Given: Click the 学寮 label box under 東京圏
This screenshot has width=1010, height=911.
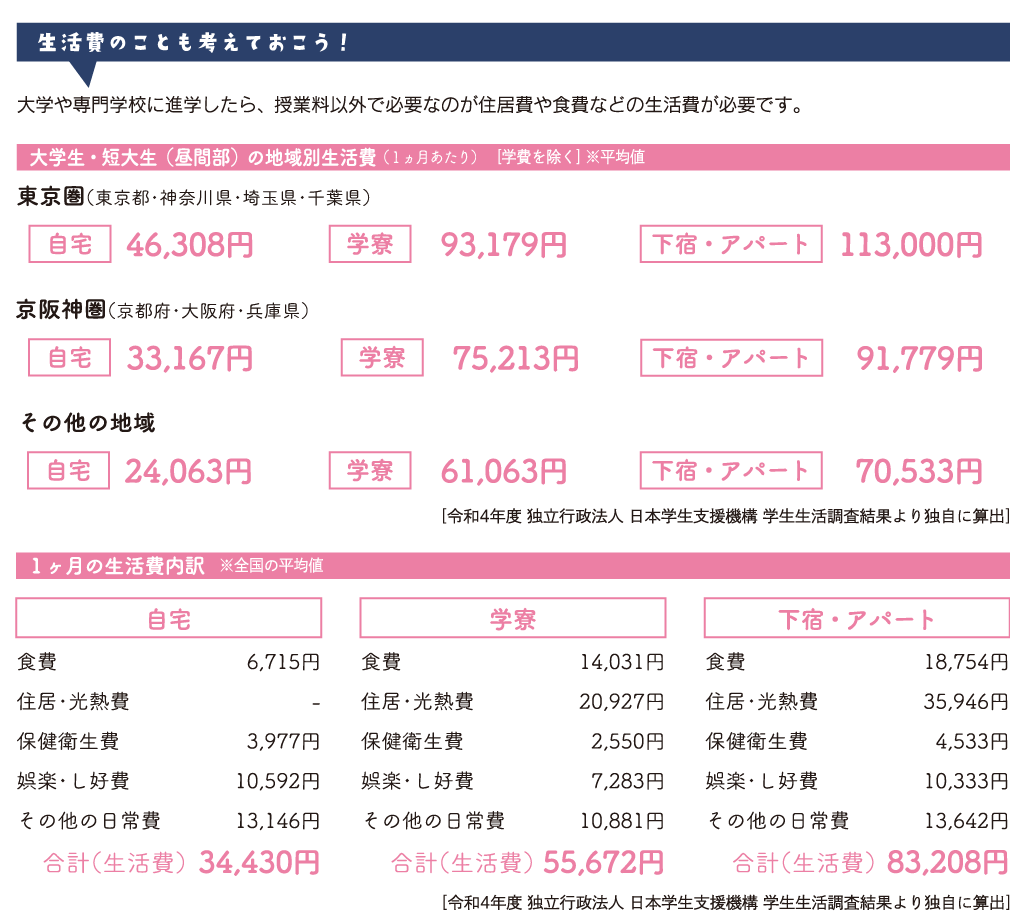Looking at the screenshot, I should [x=370, y=244].
